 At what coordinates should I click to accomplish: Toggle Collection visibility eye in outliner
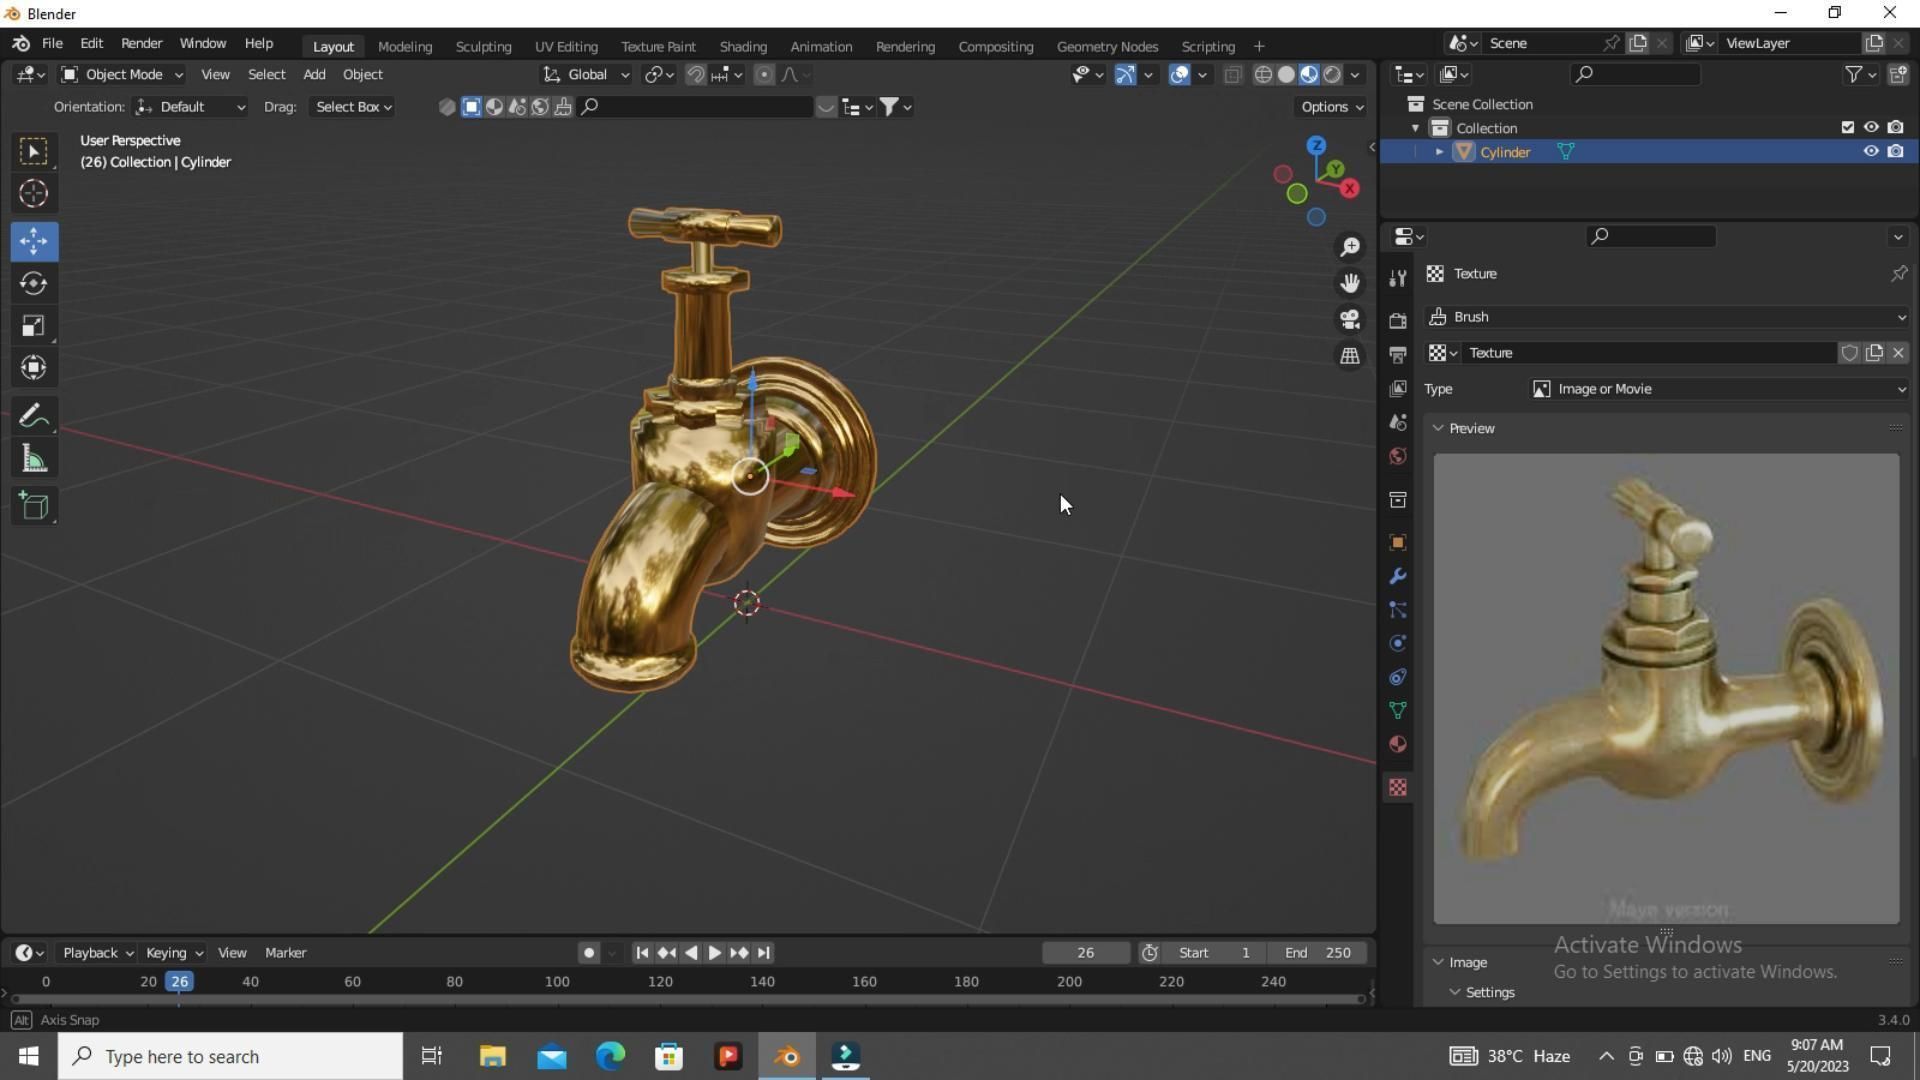[1870, 127]
